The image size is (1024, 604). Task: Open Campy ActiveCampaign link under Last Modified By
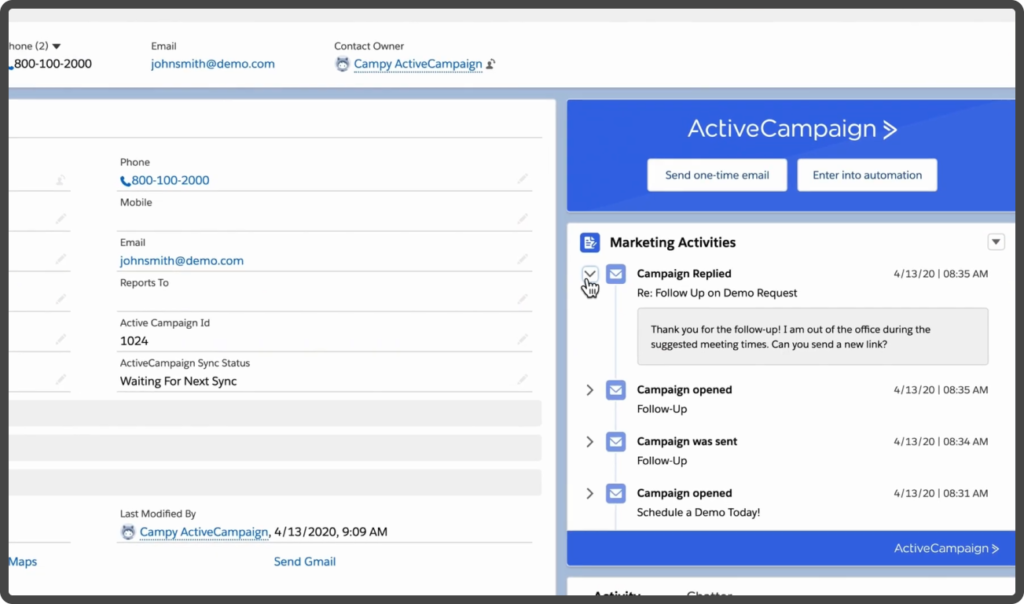[x=204, y=532]
